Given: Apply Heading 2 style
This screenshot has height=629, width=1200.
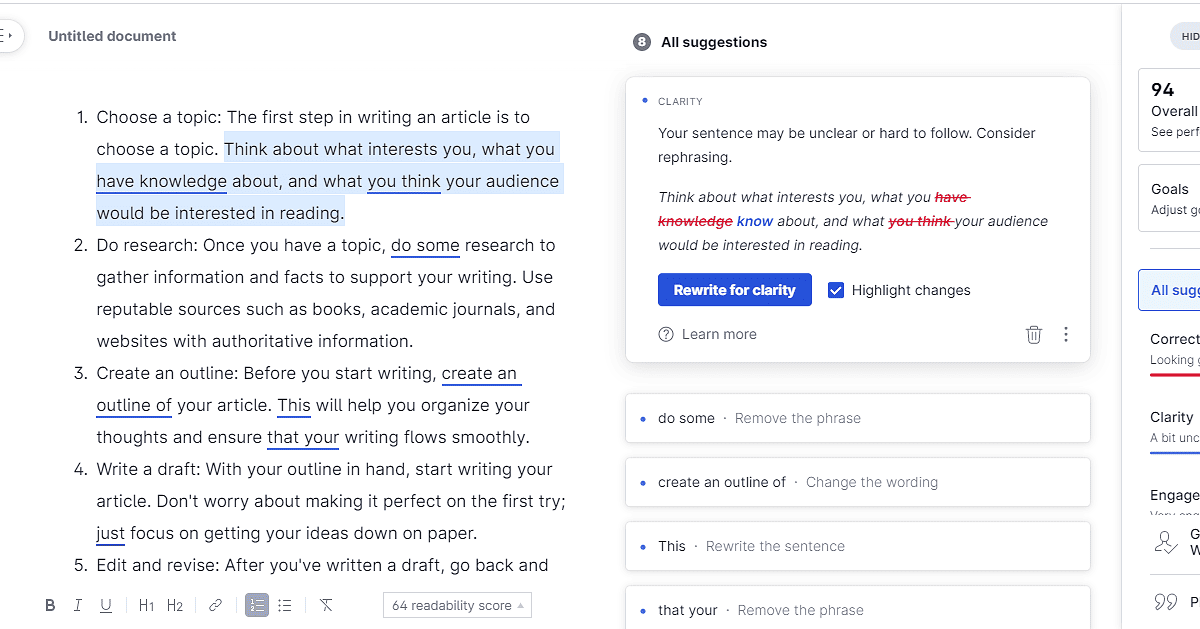Looking at the screenshot, I should pyautogui.click(x=175, y=605).
